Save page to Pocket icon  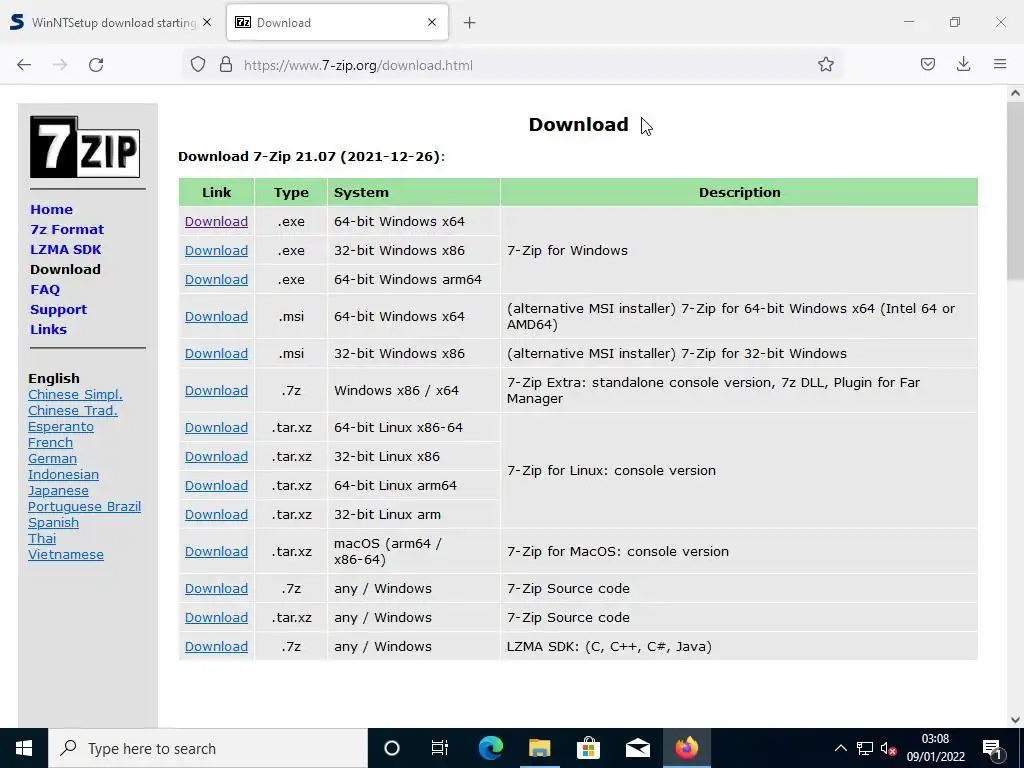coord(927,65)
